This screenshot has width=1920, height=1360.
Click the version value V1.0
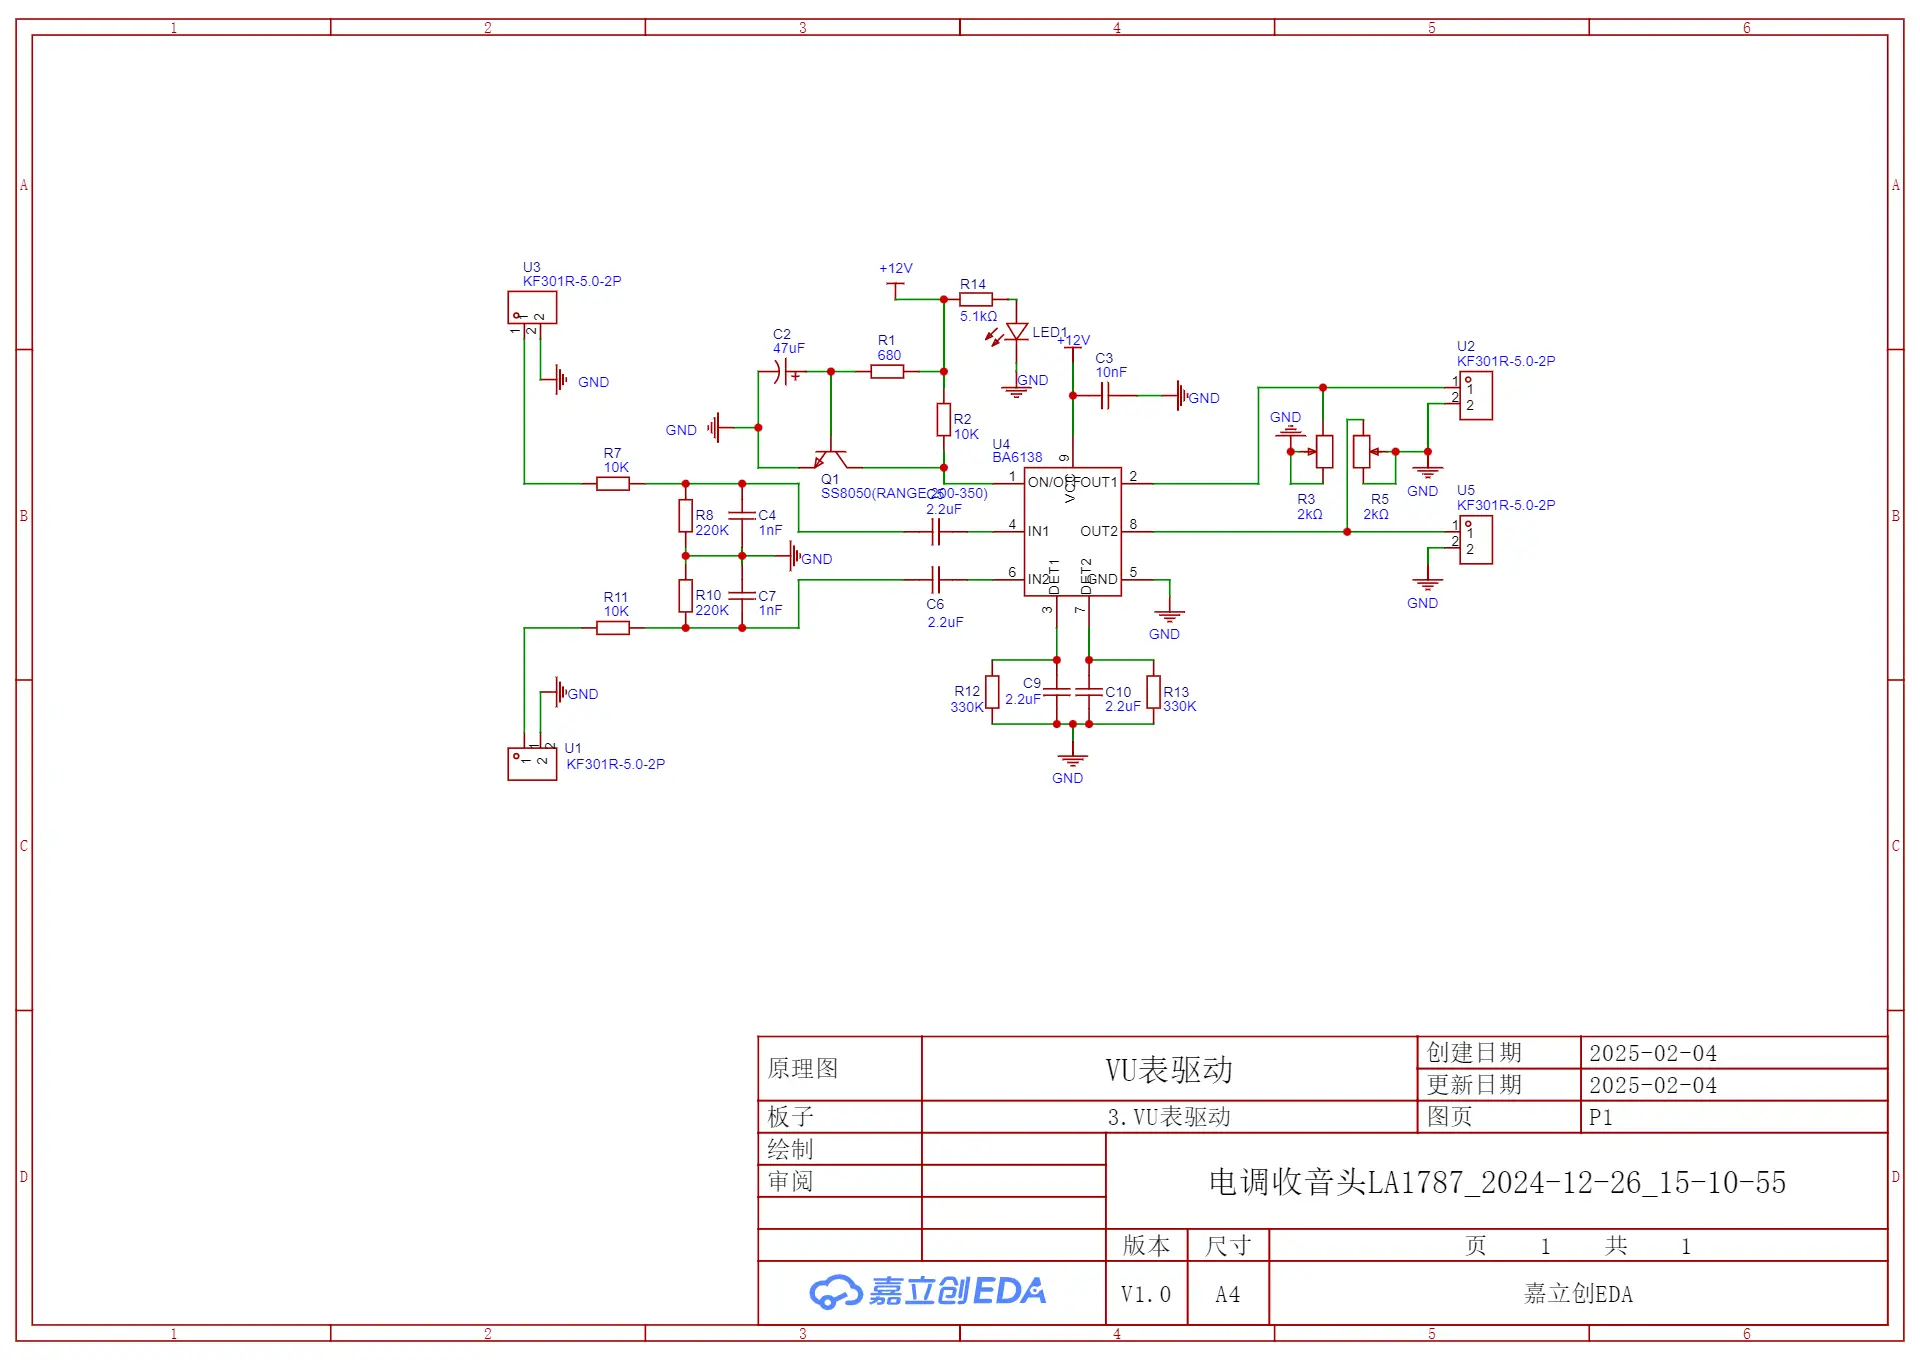(x=1145, y=1294)
